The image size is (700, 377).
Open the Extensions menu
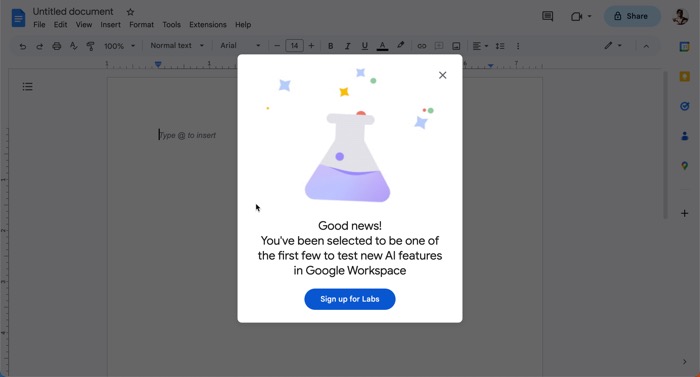point(208,25)
